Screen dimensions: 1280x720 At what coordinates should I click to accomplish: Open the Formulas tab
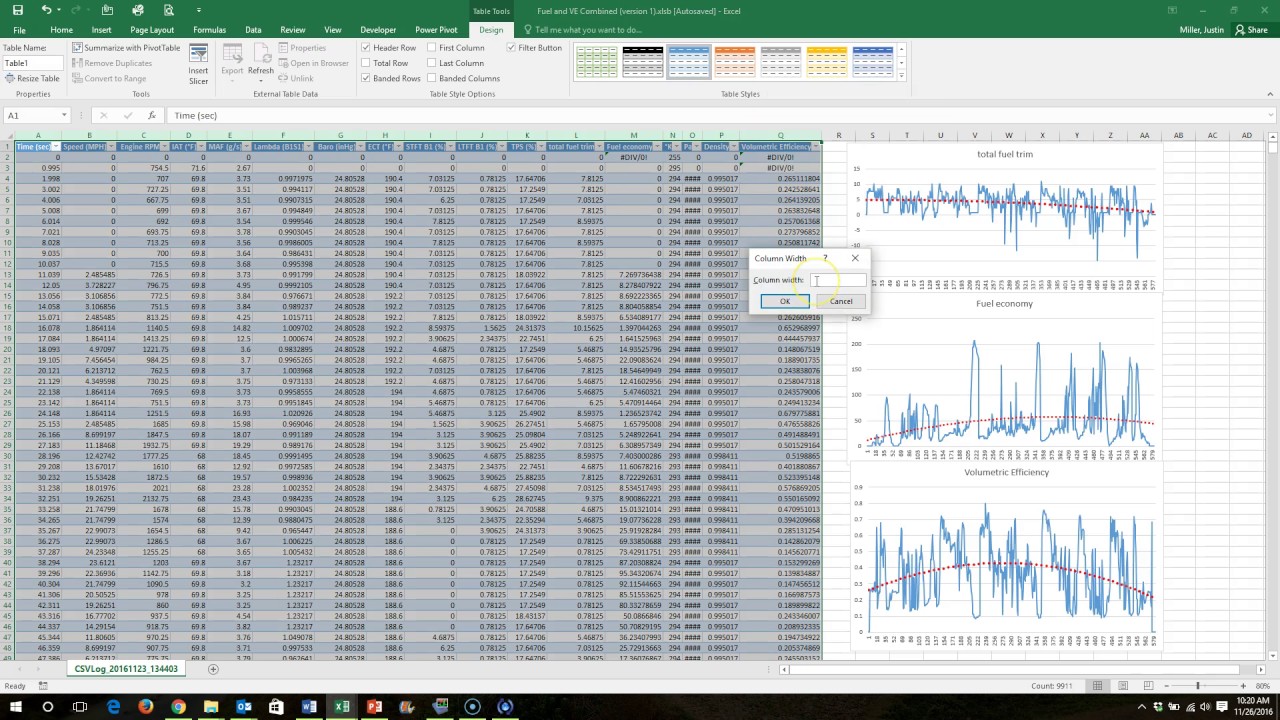click(209, 30)
